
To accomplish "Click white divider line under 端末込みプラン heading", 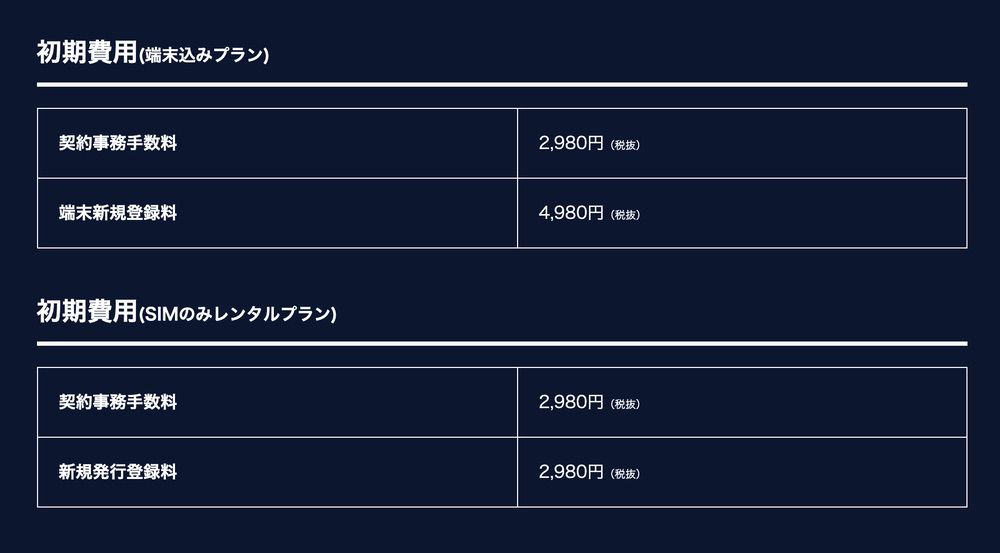I will [x=502, y=85].
